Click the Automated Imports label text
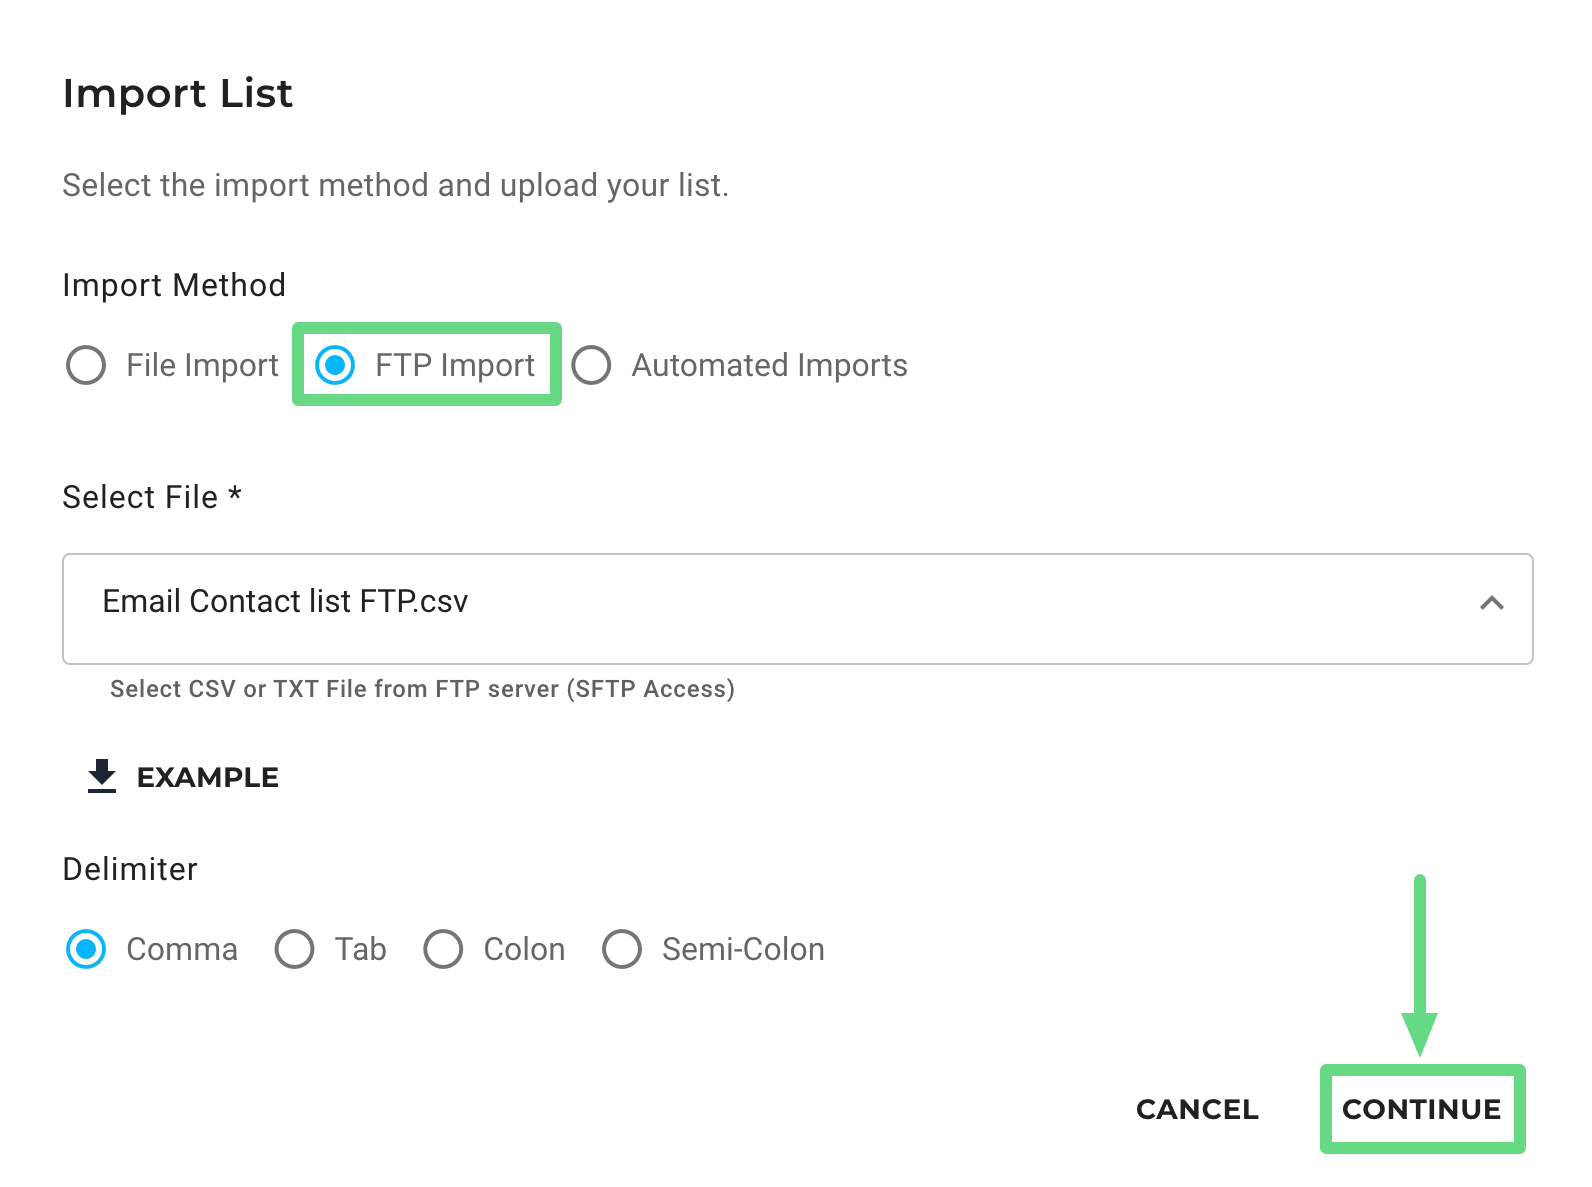The width and height of the screenshot is (1592, 1187). 769,365
